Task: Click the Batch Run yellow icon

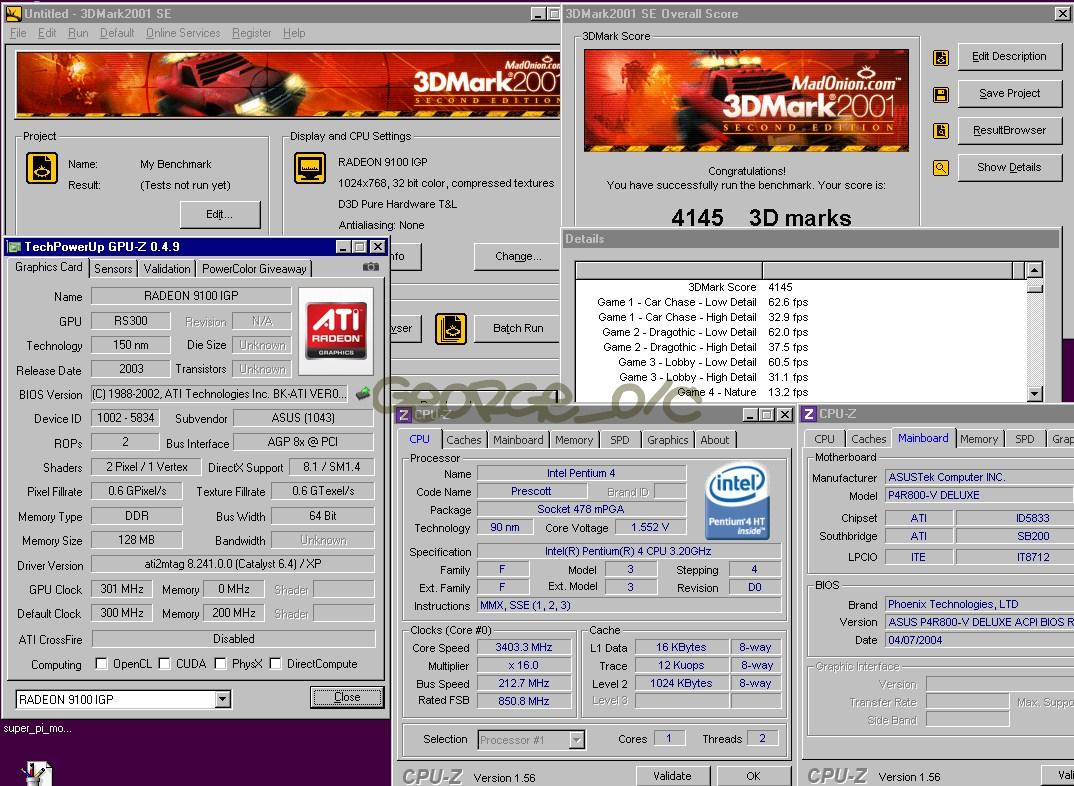Action: pyautogui.click(x=451, y=329)
